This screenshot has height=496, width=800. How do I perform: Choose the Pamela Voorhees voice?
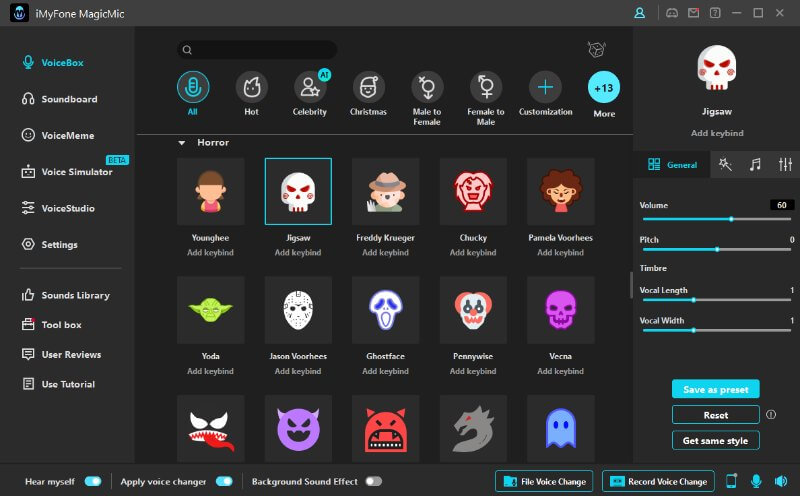(561, 191)
